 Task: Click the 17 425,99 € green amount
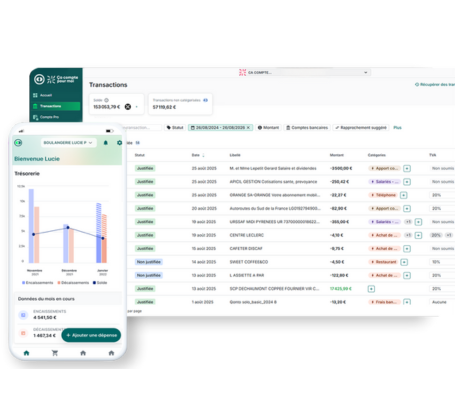point(340,289)
